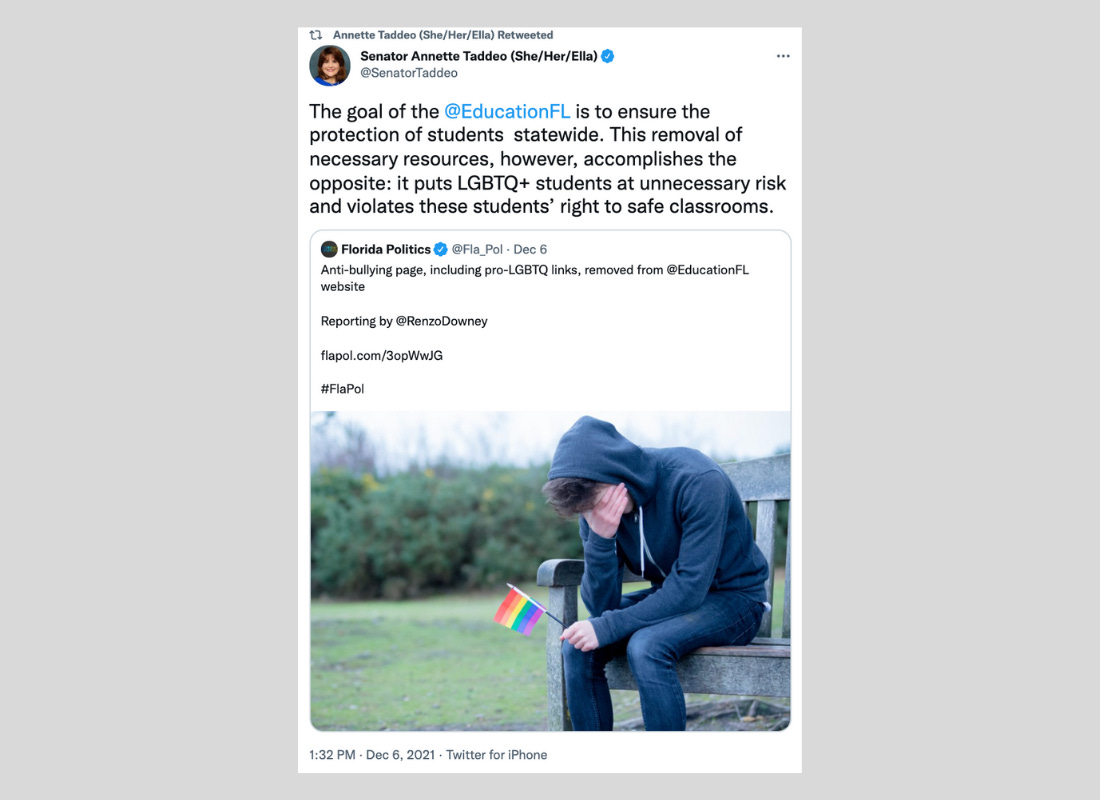Click the #FlaPol hashtag
The image size is (1100, 800).
tap(342, 389)
